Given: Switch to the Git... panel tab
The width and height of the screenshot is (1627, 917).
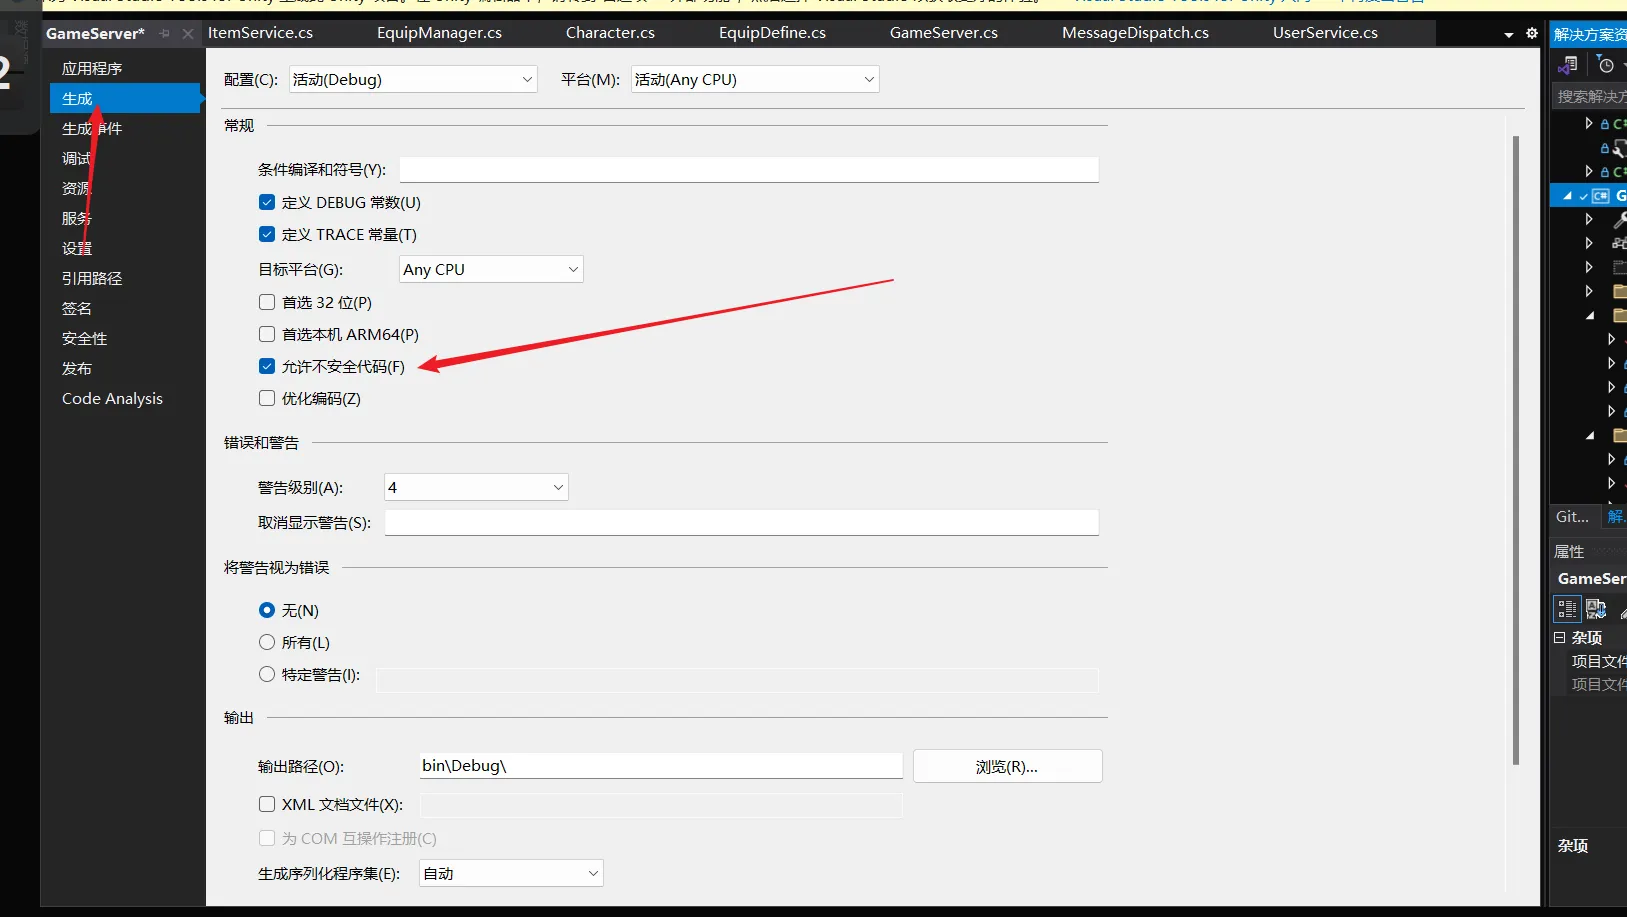Looking at the screenshot, I should [1573, 517].
